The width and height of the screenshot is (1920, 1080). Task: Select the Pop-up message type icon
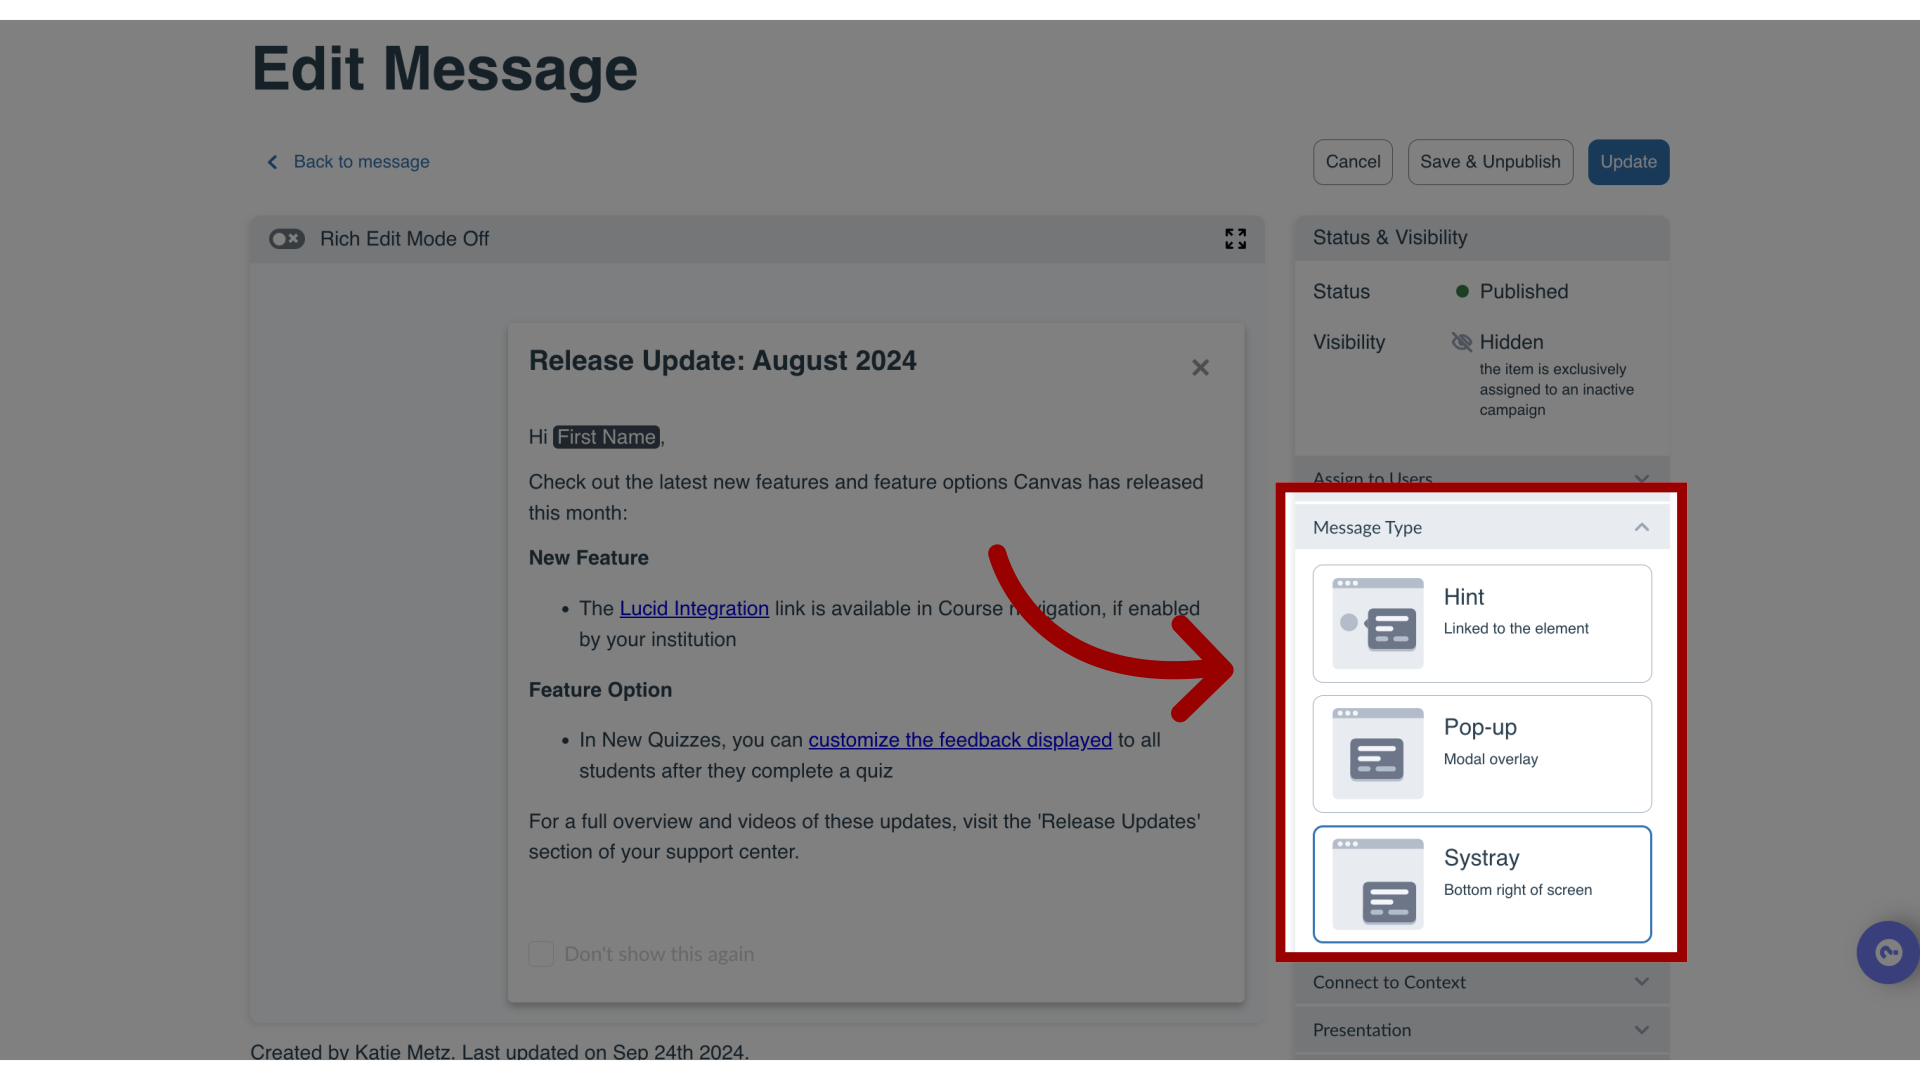(1377, 753)
